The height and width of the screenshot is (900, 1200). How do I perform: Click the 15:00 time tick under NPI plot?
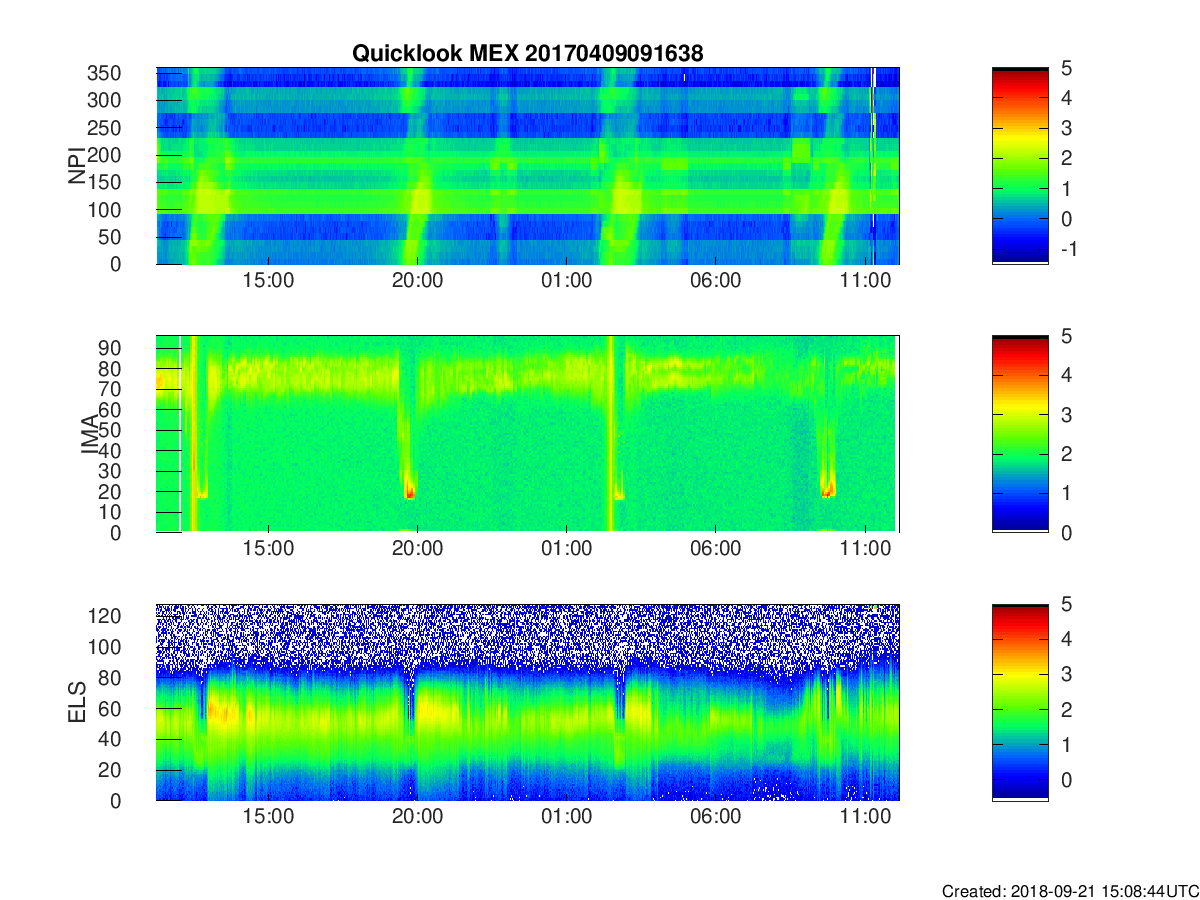coord(268,281)
